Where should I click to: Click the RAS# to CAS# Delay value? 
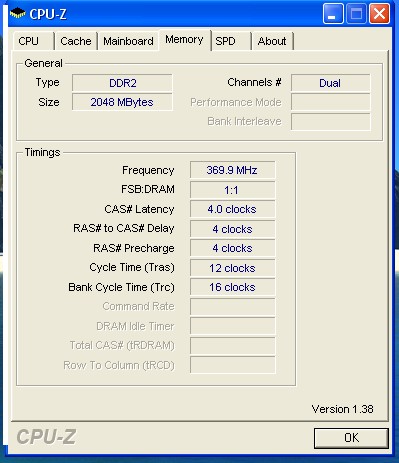pyautogui.click(x=232, y=229)
